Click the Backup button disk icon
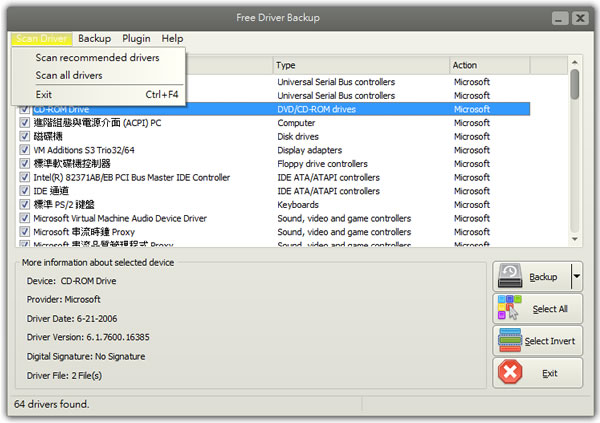 point(511,276)
